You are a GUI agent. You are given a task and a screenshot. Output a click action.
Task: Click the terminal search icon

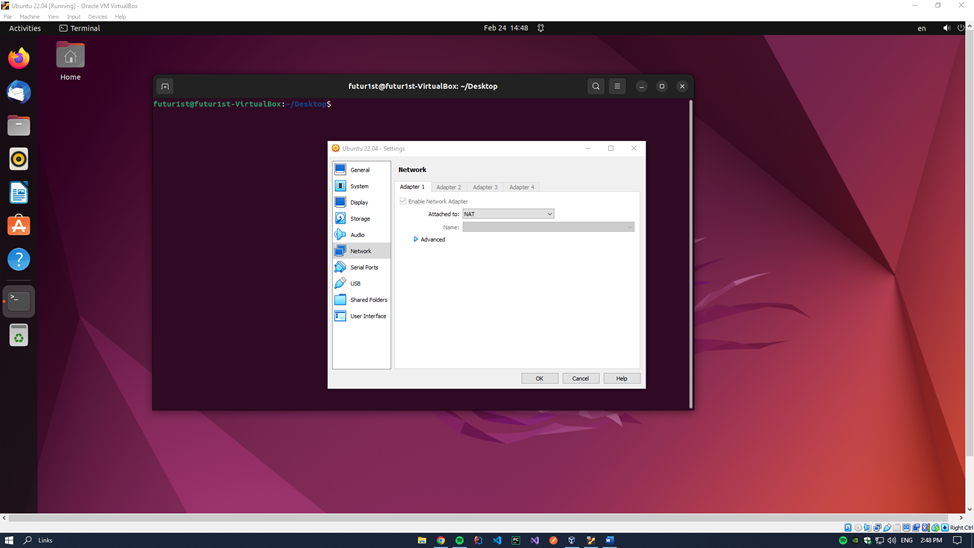596,86
